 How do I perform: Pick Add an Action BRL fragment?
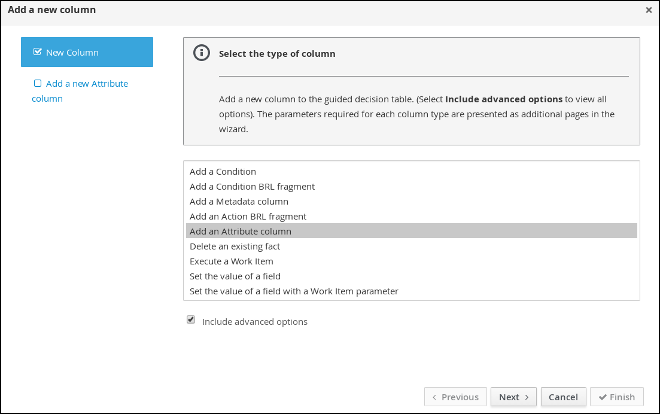tap(247, 217)
